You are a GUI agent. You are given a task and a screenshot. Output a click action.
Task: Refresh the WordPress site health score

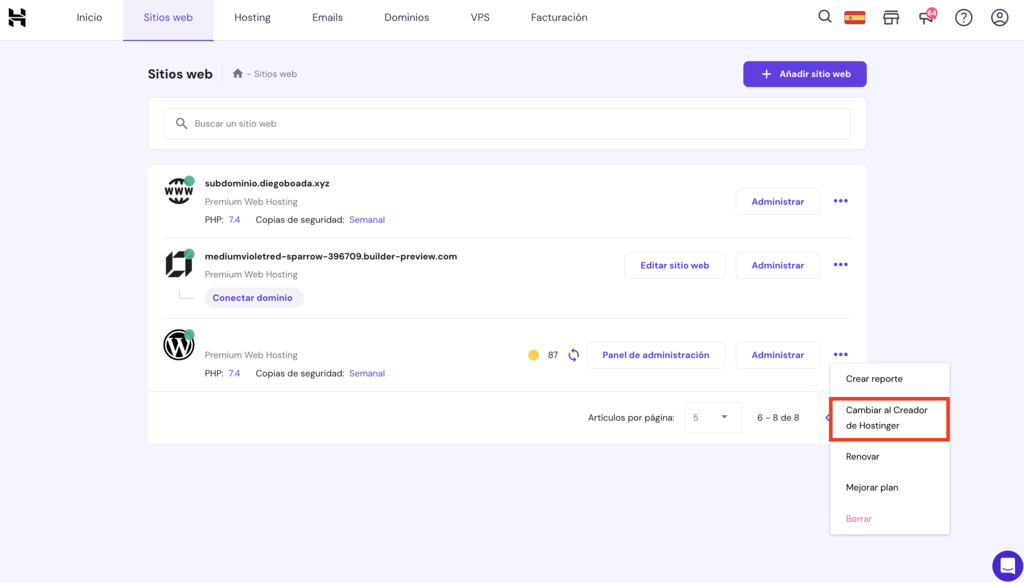pyautogui.click(x=571, y=354)
